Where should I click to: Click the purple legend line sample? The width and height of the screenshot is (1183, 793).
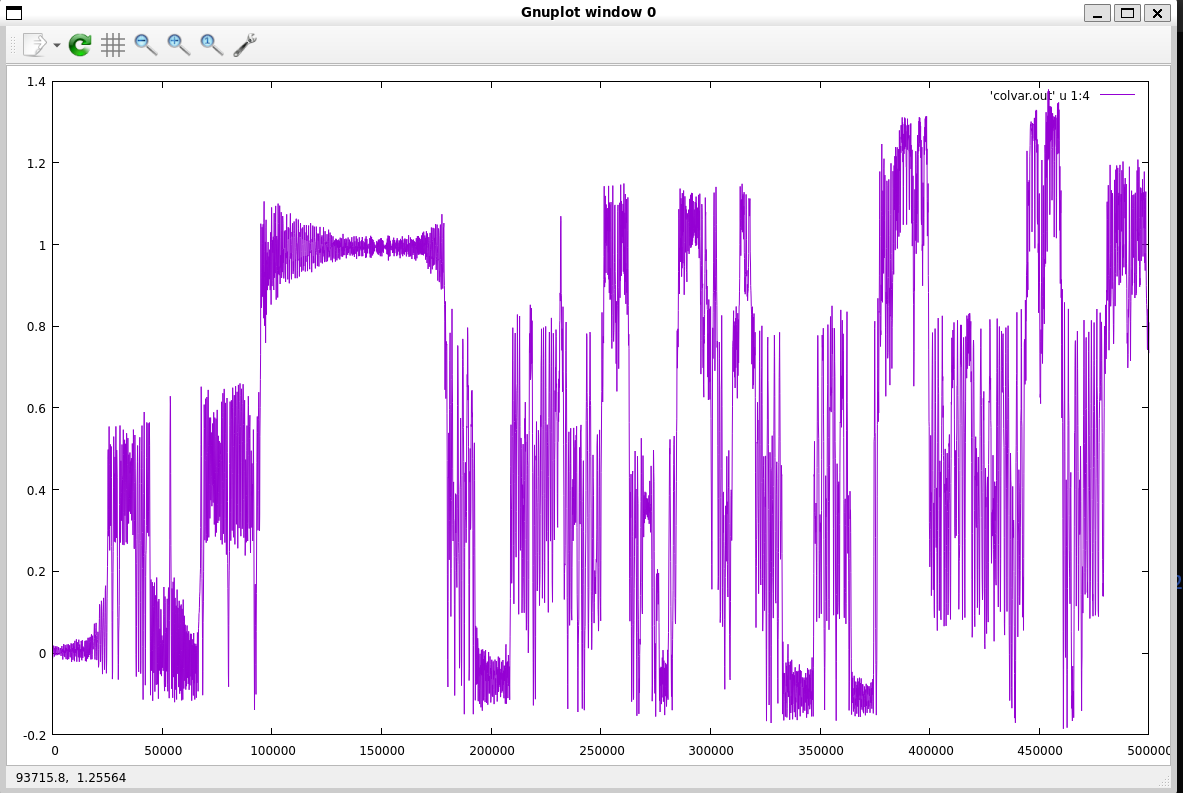pos(1117,95)
